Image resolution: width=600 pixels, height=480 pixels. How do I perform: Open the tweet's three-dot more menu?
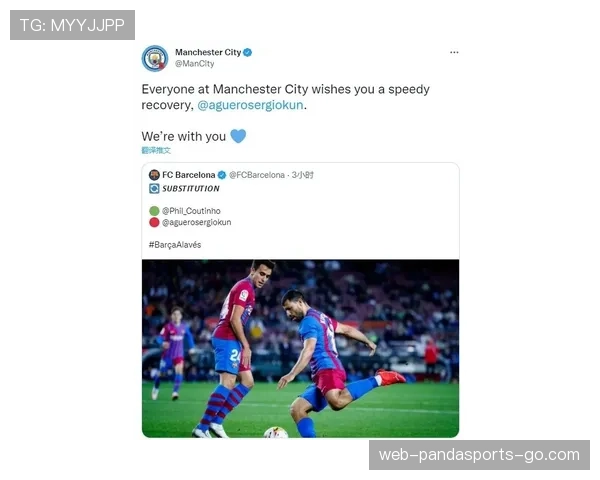[454, 52]
